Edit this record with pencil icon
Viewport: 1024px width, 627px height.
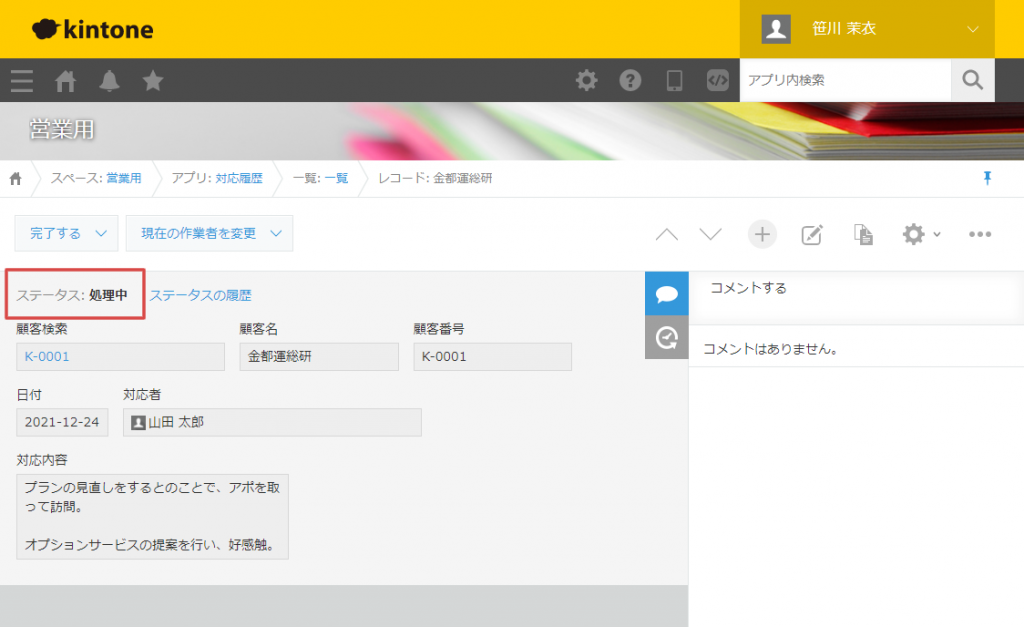click(x=812, y=234)
